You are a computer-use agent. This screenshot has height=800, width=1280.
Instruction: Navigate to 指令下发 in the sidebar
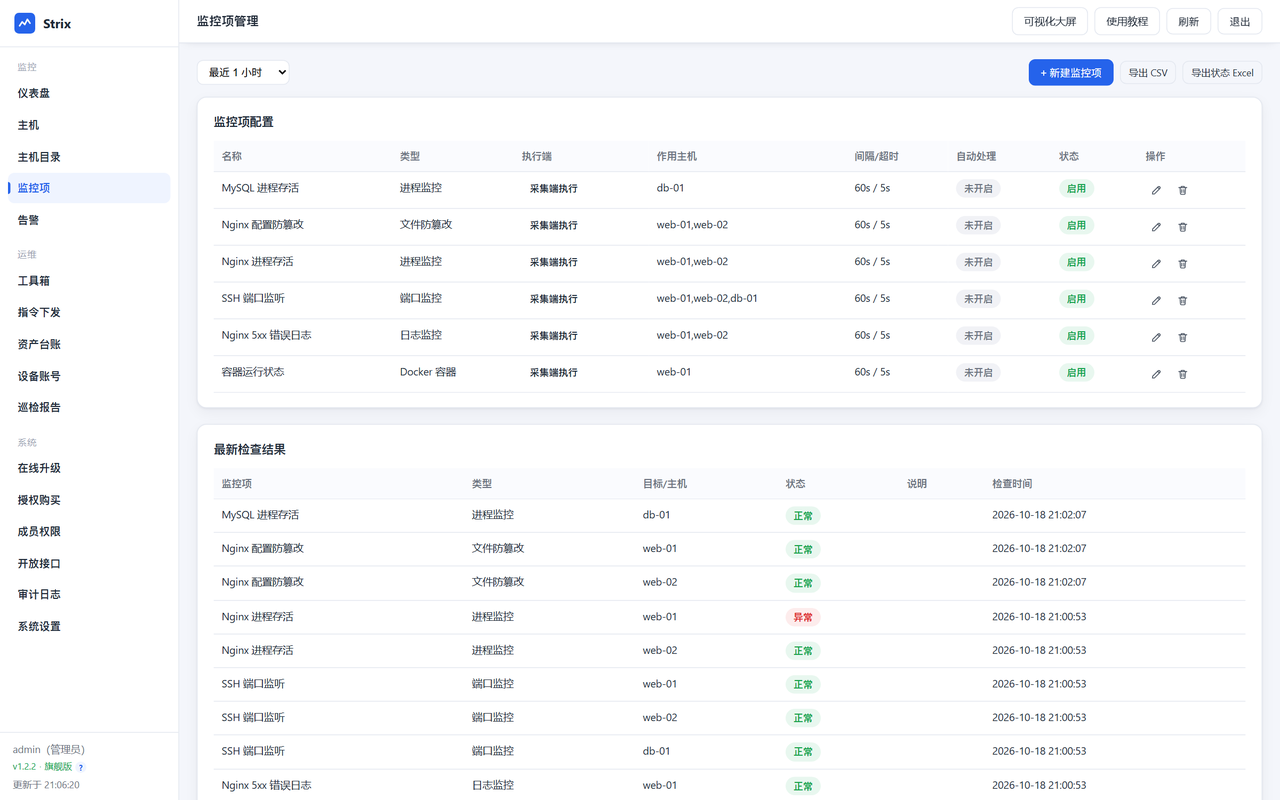[89, 312]
